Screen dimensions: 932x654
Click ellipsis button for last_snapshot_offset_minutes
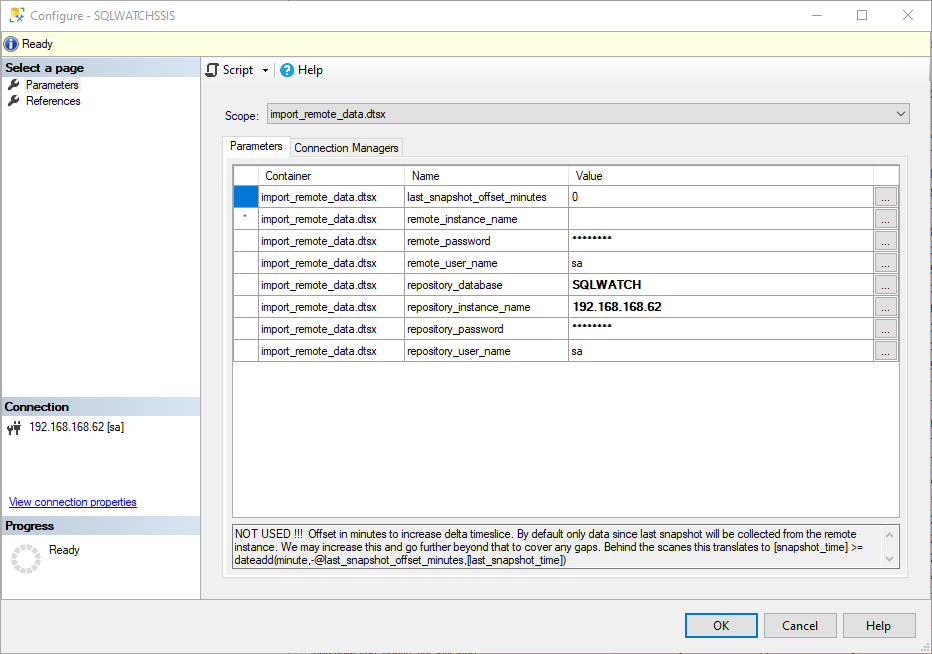(x=885, y=197)
